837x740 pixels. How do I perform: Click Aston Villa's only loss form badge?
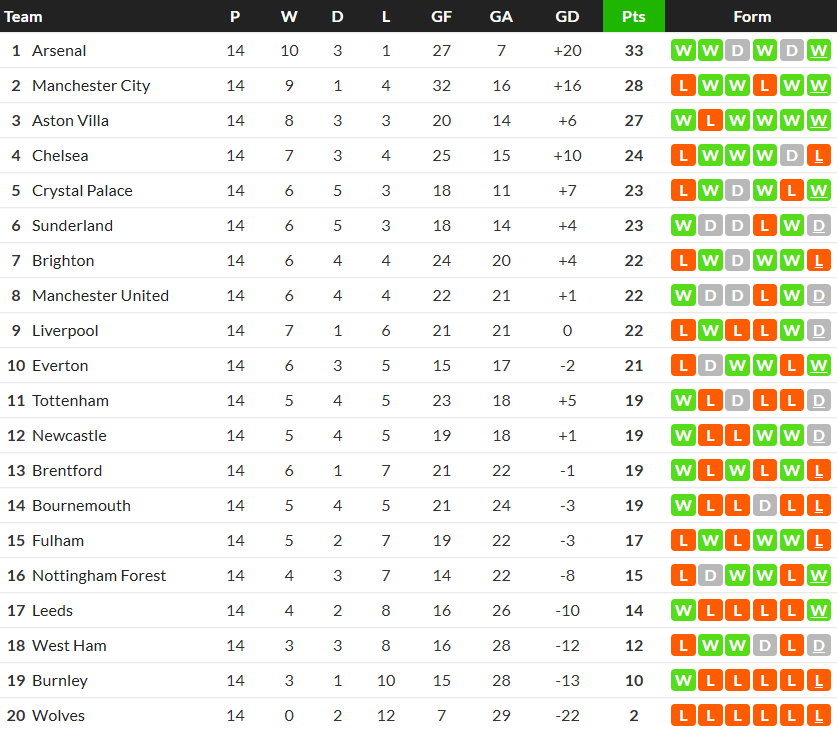point(711,121)
